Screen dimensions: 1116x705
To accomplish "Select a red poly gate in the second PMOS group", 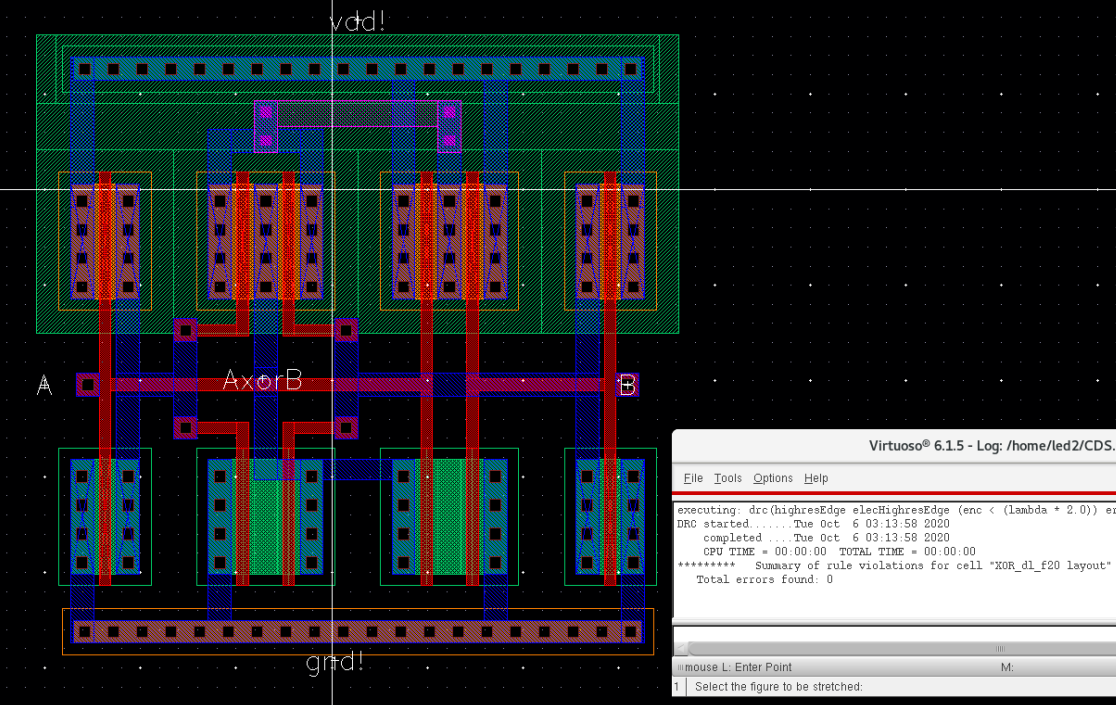I will (x=240, y=240).
